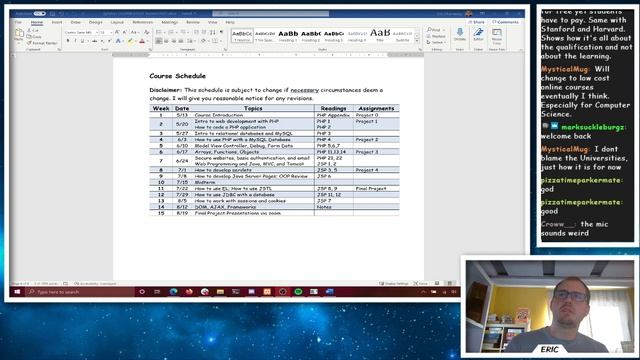640x360 pixels.
Task: Click Increase Font Size icon
Action: coord(117,32)
